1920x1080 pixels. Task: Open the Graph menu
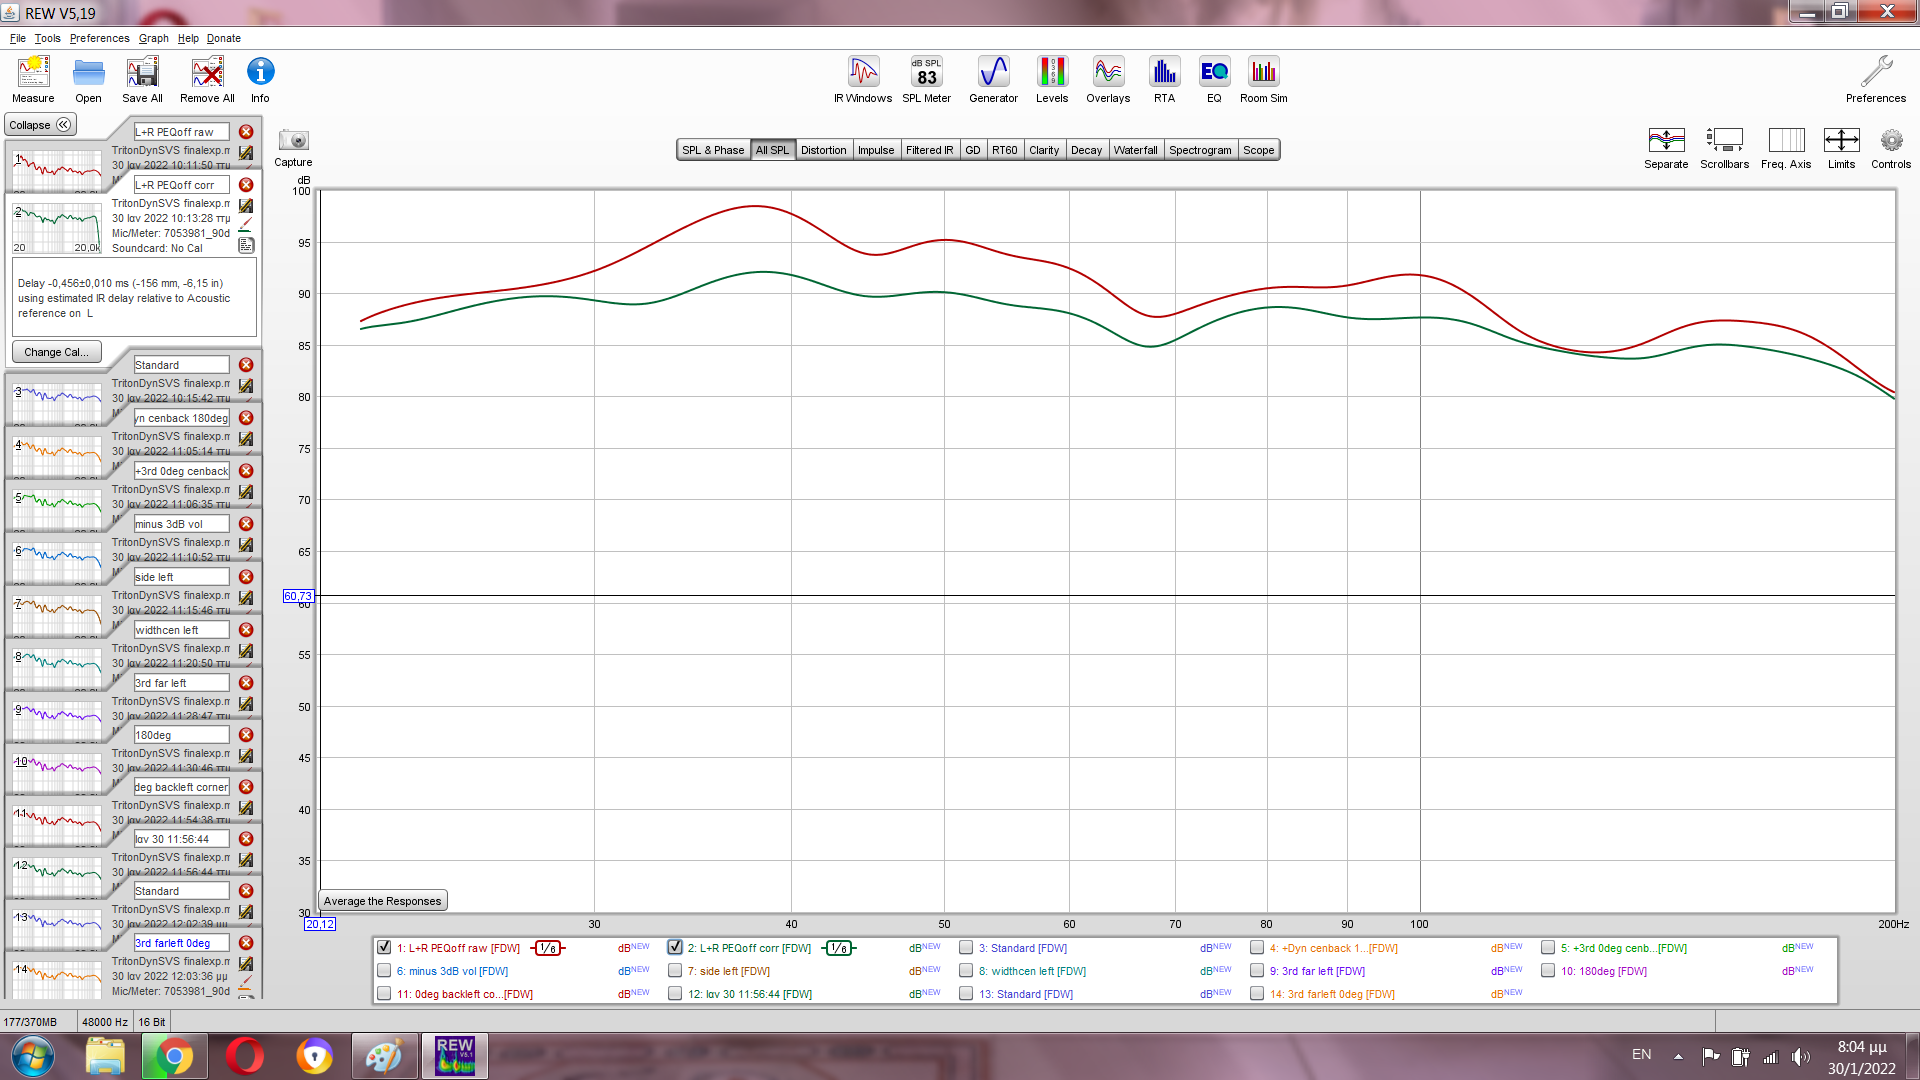(x=153, y=38)
